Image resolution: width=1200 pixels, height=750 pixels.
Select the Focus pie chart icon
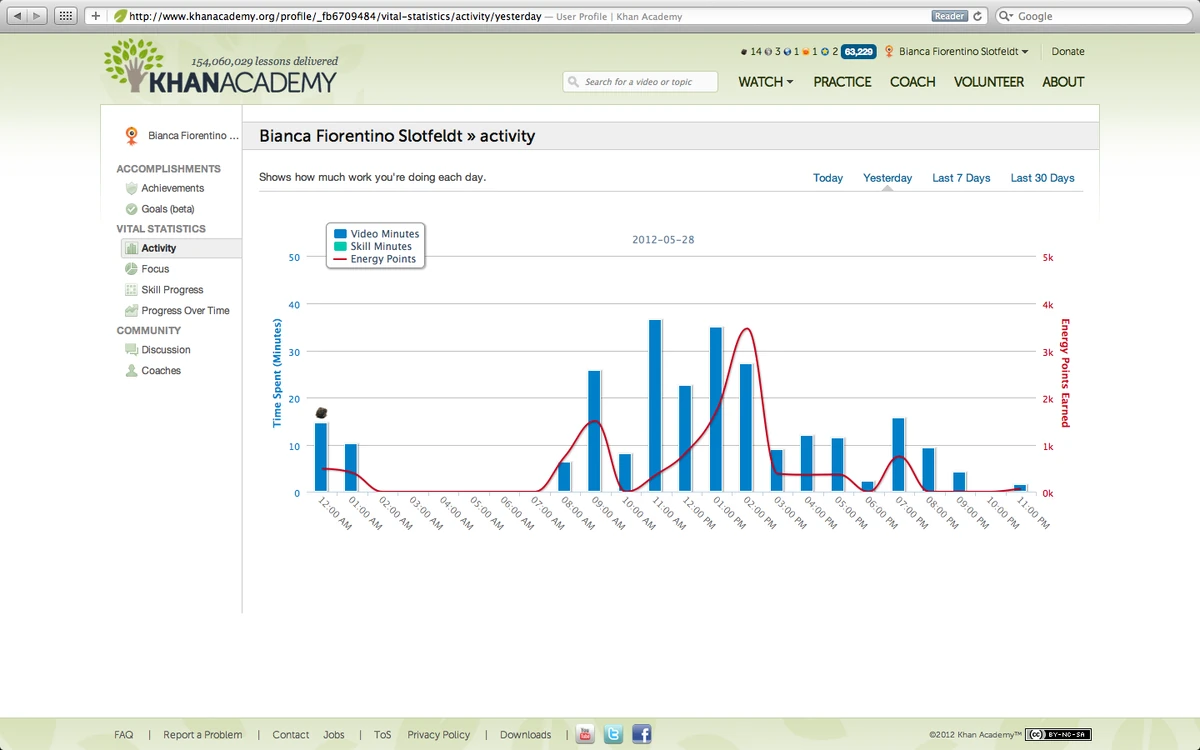click(131, 268)
